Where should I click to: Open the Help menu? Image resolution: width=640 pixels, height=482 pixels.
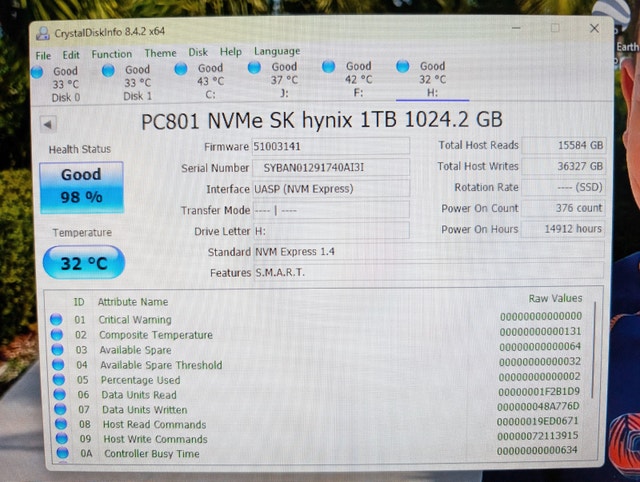[231, 52]
